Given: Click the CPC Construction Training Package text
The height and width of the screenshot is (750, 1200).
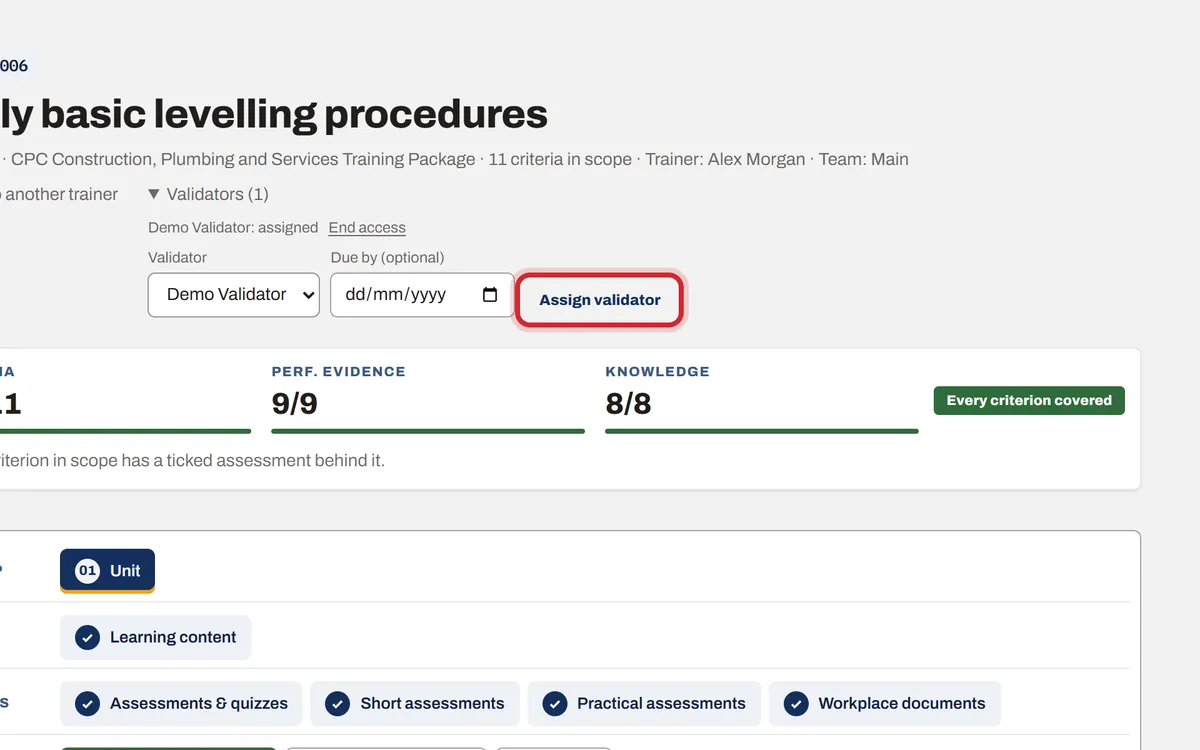Looking at the screenshot, I should (x=243, y=159).
